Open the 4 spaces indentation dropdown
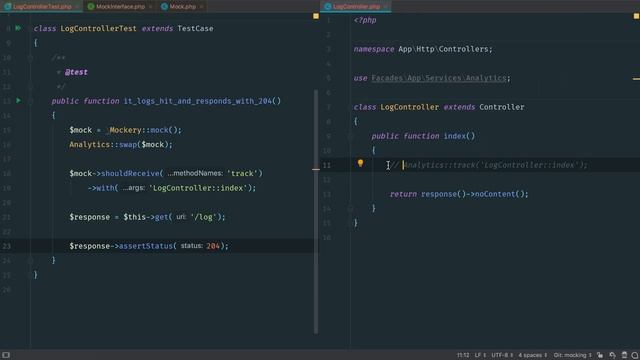 (x=532, y=355)
